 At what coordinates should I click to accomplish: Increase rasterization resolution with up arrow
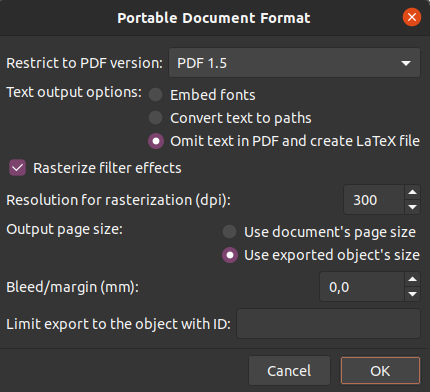413,192
